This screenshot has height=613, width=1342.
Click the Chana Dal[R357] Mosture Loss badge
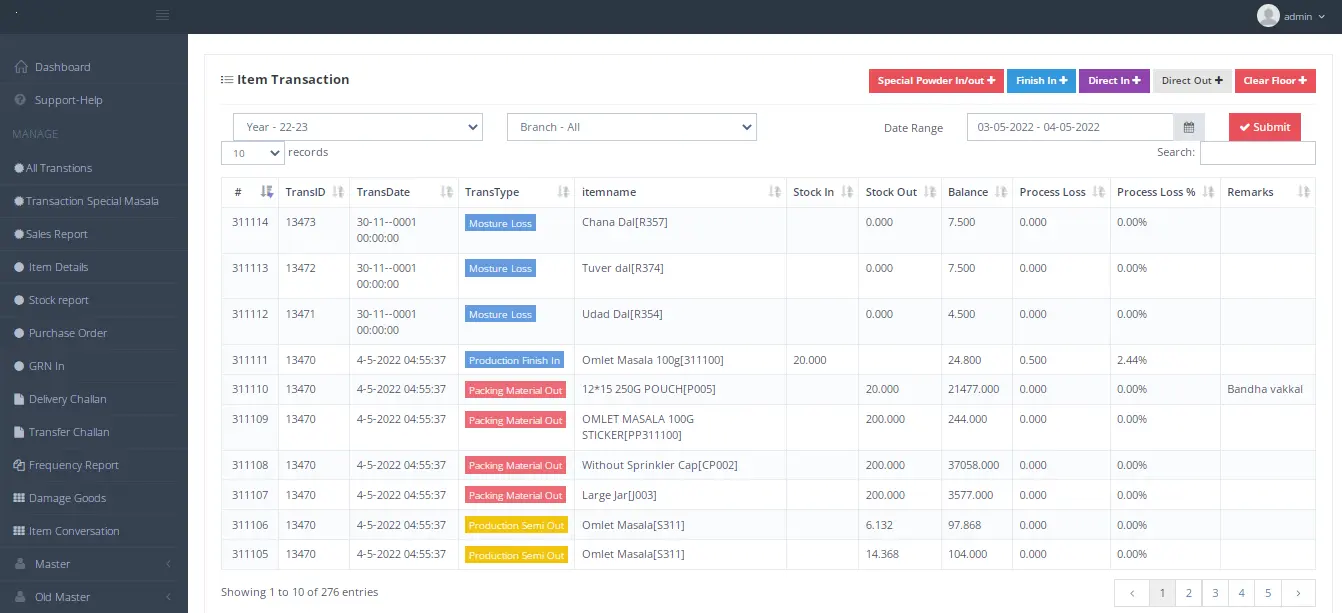click(x=500, y=223)
